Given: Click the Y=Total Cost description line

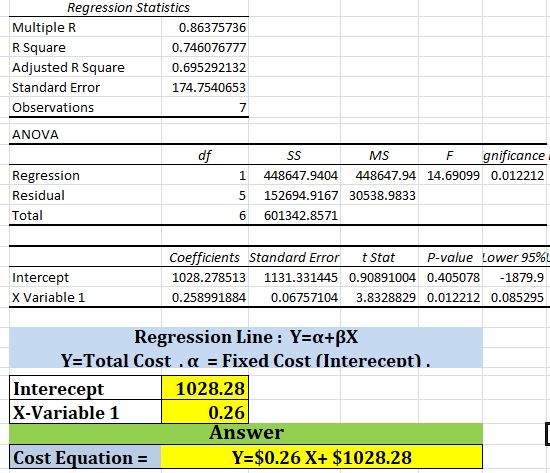Looking at the screenshot, I should click(x=246, y=359).
